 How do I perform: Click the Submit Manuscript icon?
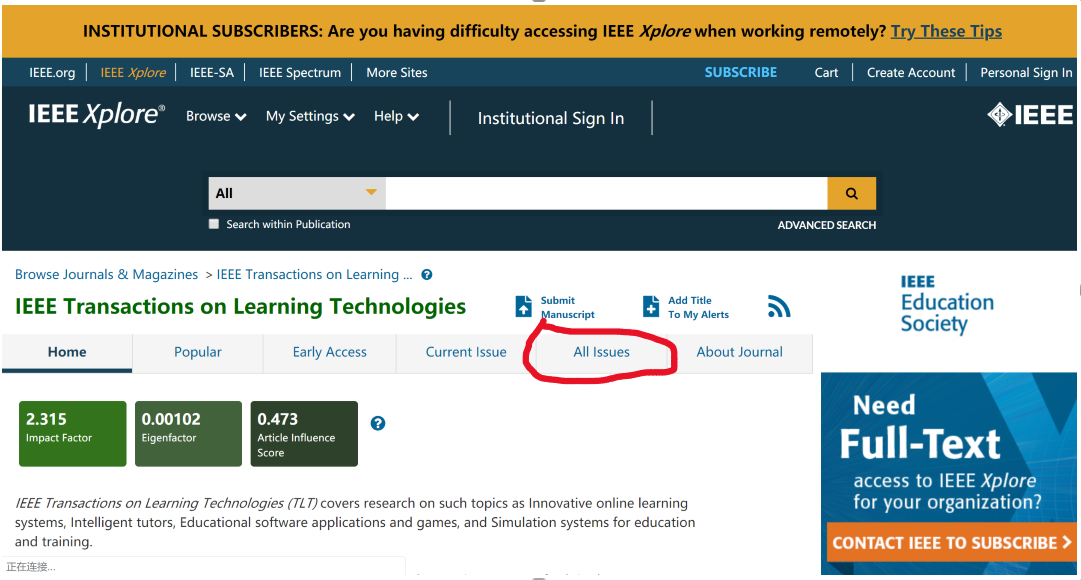click(x=524, y=306)
